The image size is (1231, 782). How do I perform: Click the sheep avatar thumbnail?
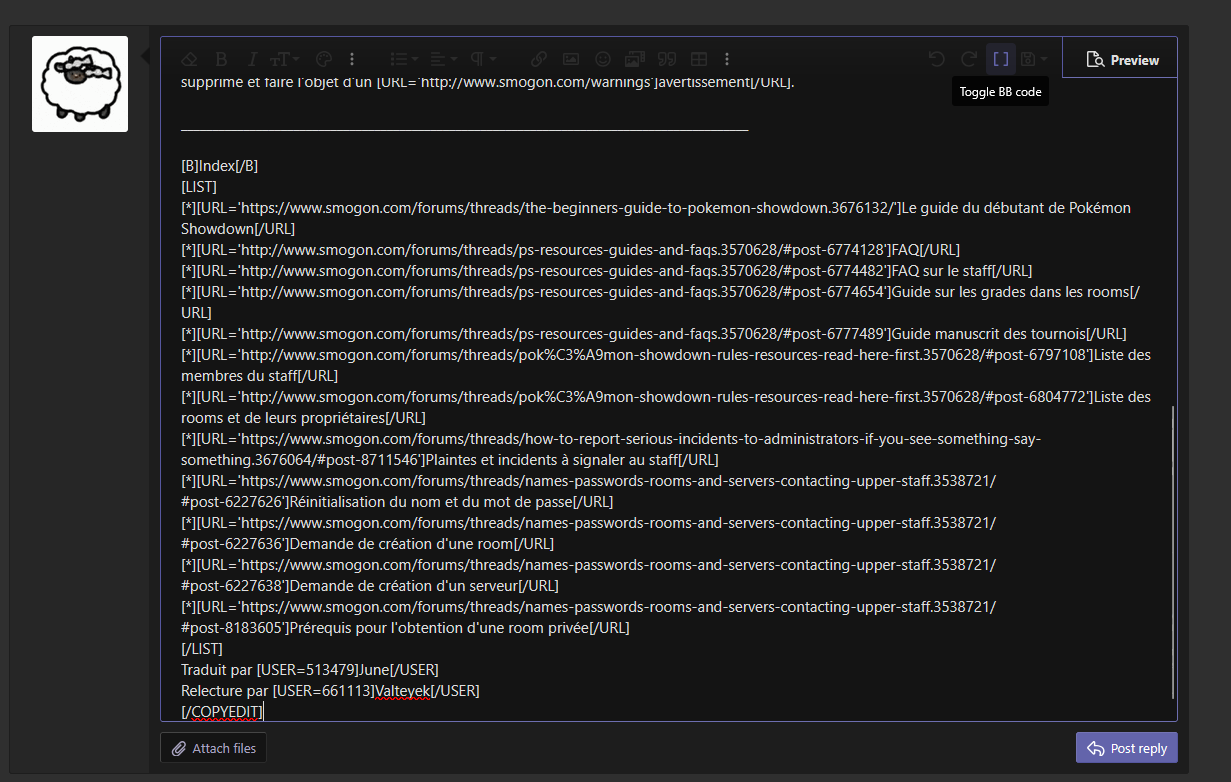[x=80, y=84]
